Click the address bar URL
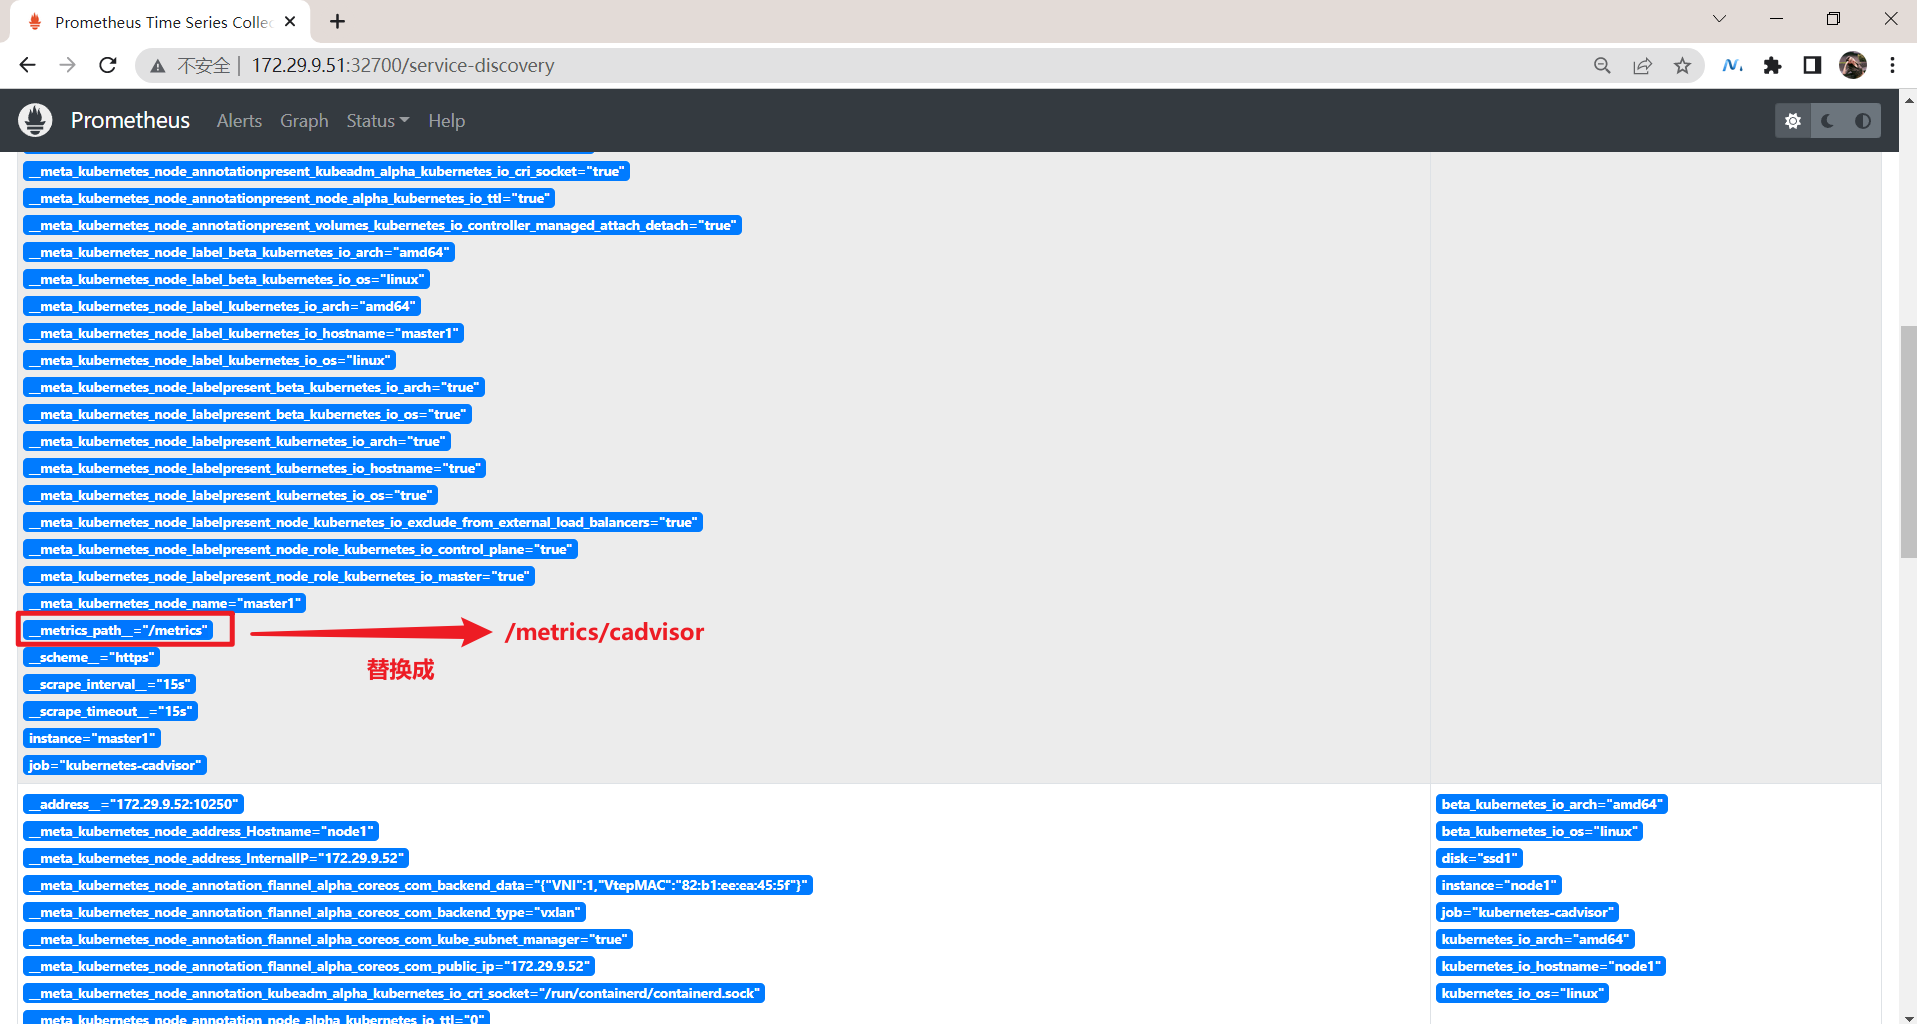The height and width of the screenshot is (1024, 1917). point(403,65)
